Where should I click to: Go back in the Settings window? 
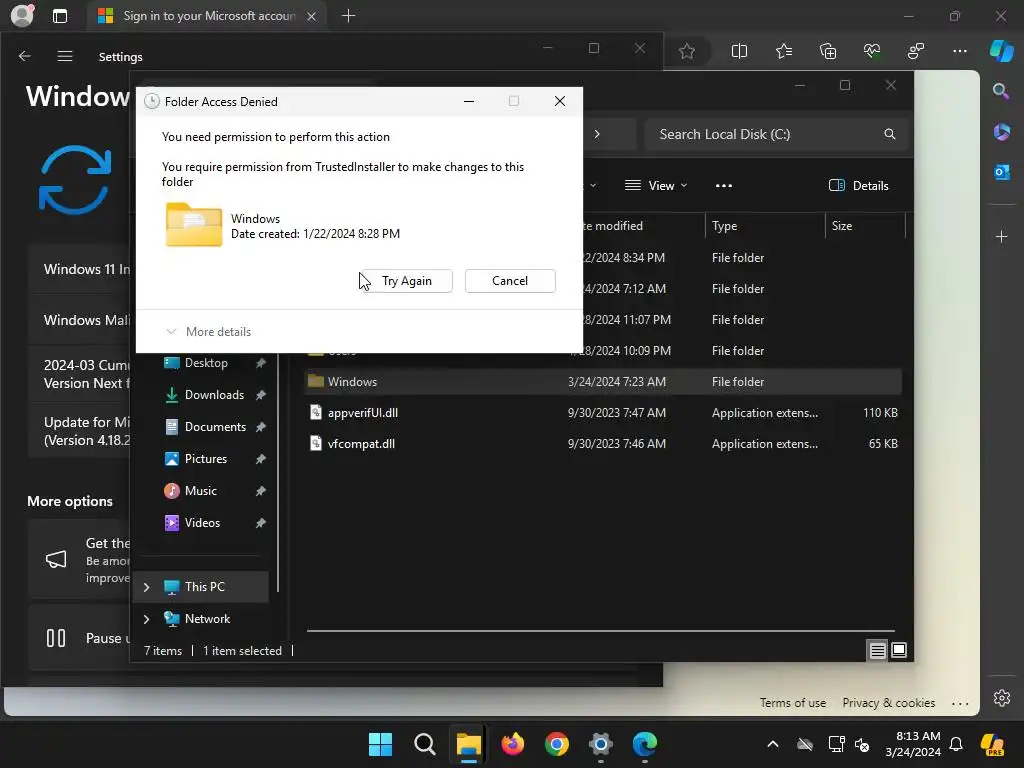coord(24,56)
